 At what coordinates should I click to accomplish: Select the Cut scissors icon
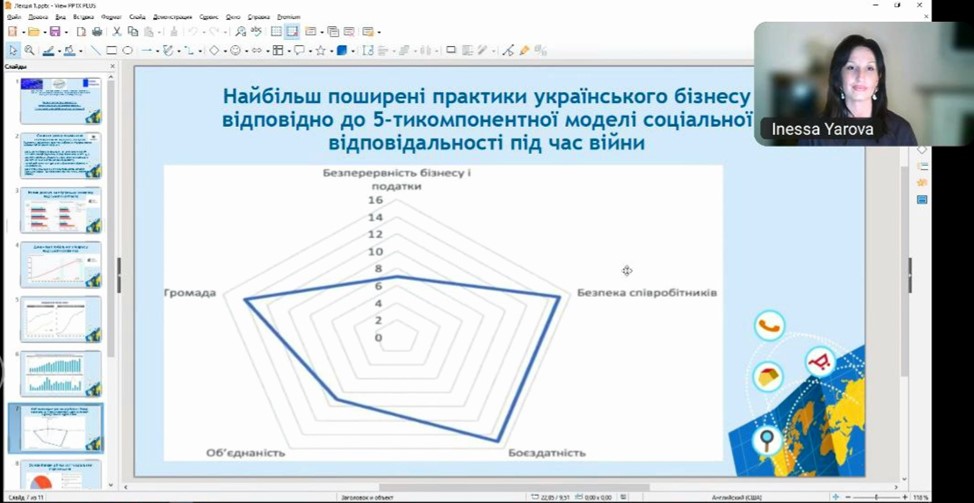pyautogui.click(x=117, y=32)
